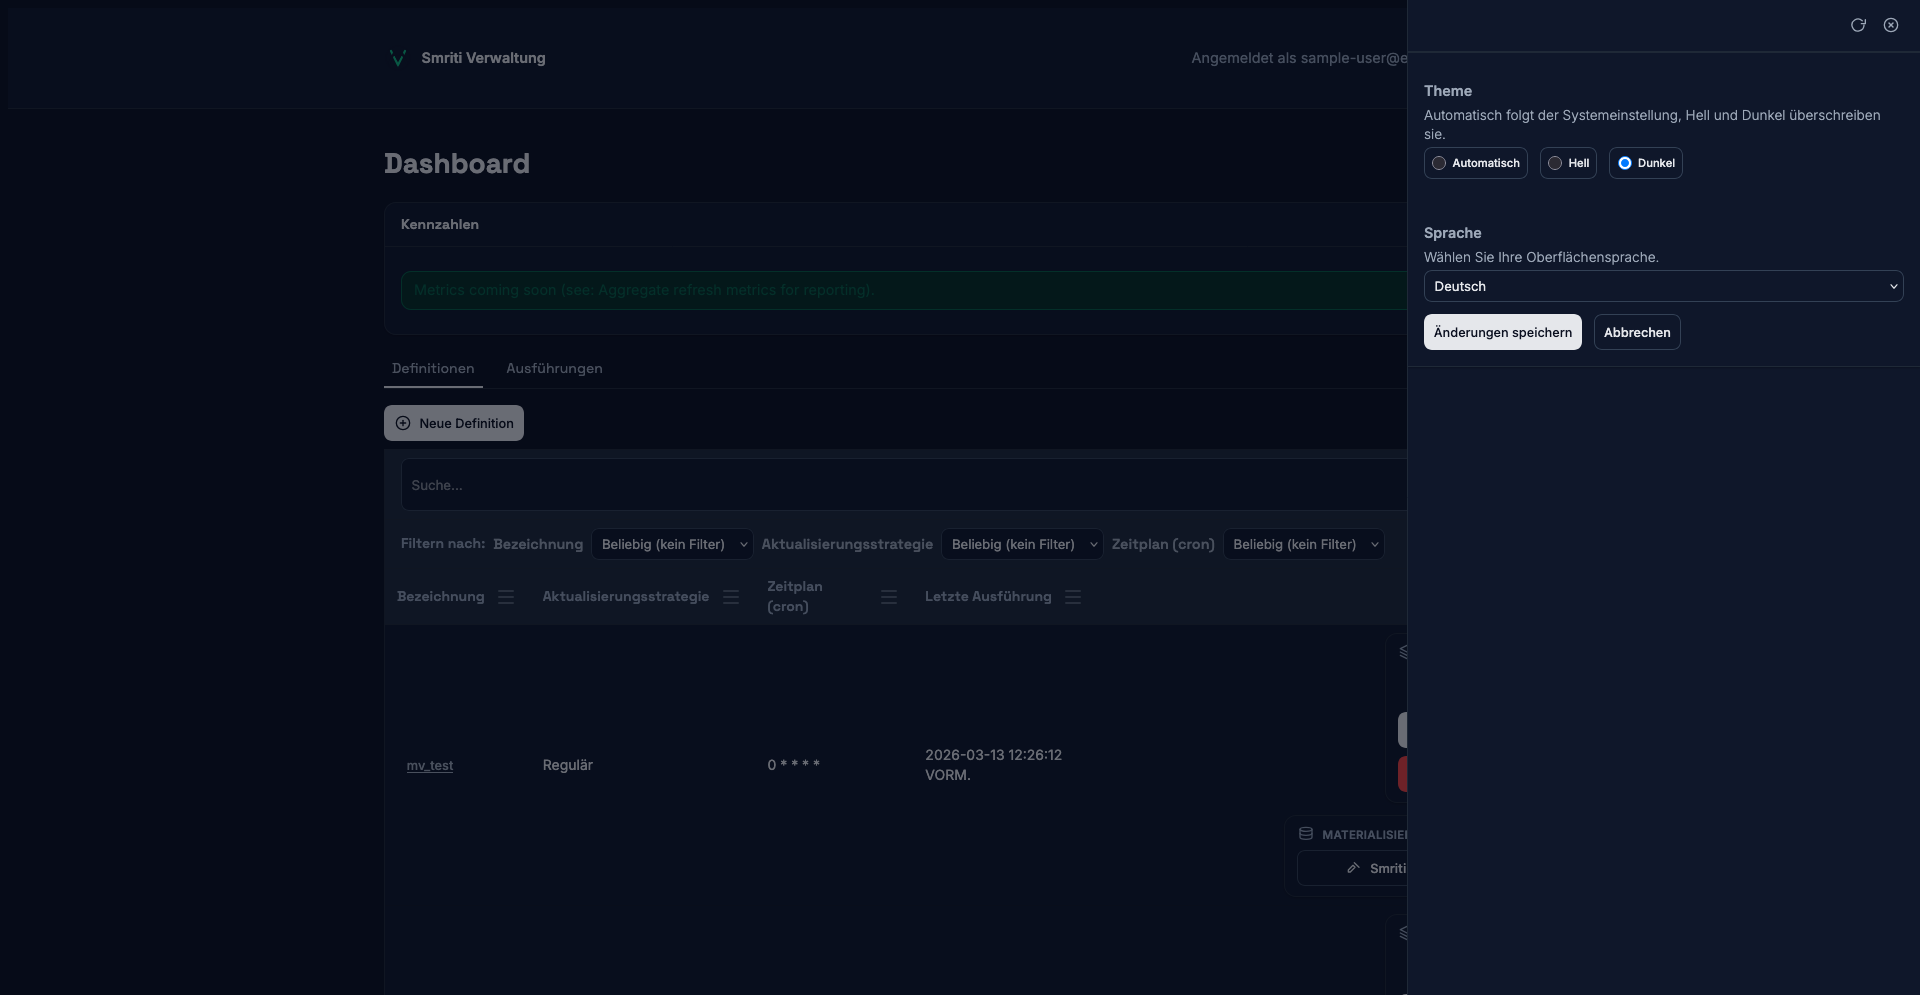
Task: Select the Dunkel theme radio button
Action: 1626,163
